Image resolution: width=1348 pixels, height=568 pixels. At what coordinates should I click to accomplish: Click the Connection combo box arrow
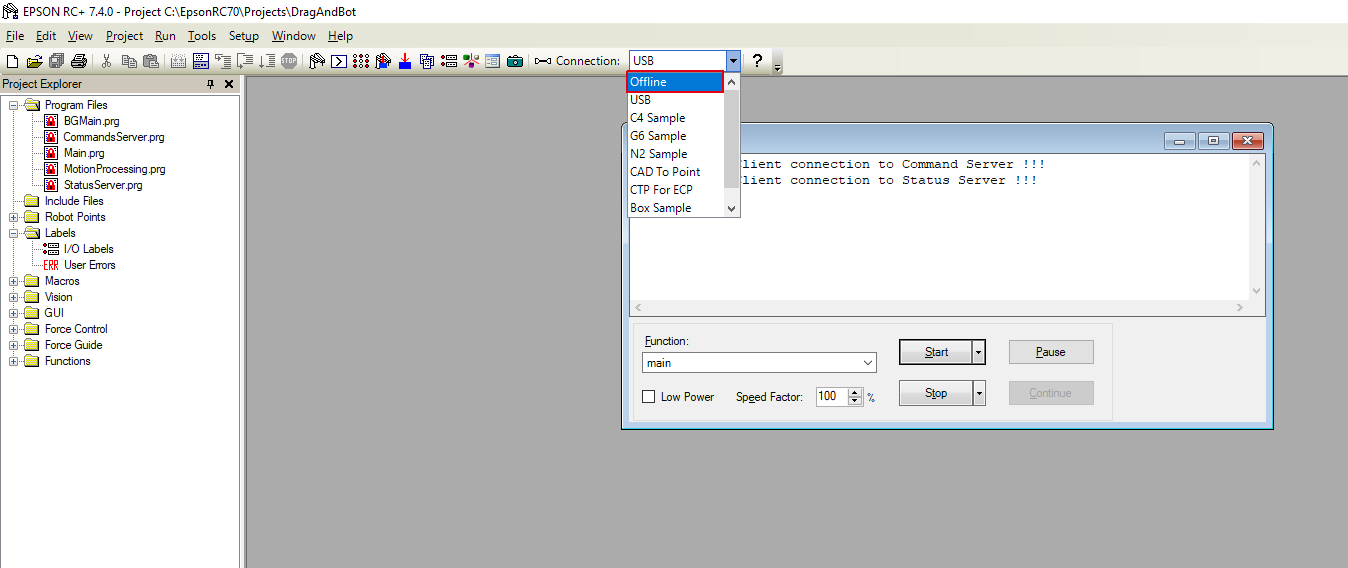pyautogui.click(x=733, y=61)
